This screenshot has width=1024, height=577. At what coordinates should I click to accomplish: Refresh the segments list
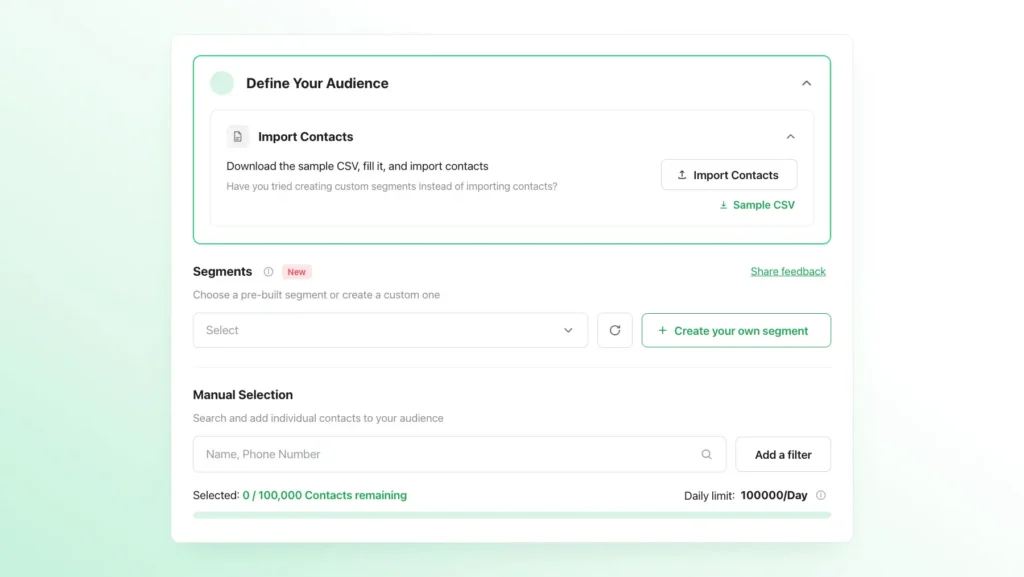click(x=615, y=330)
